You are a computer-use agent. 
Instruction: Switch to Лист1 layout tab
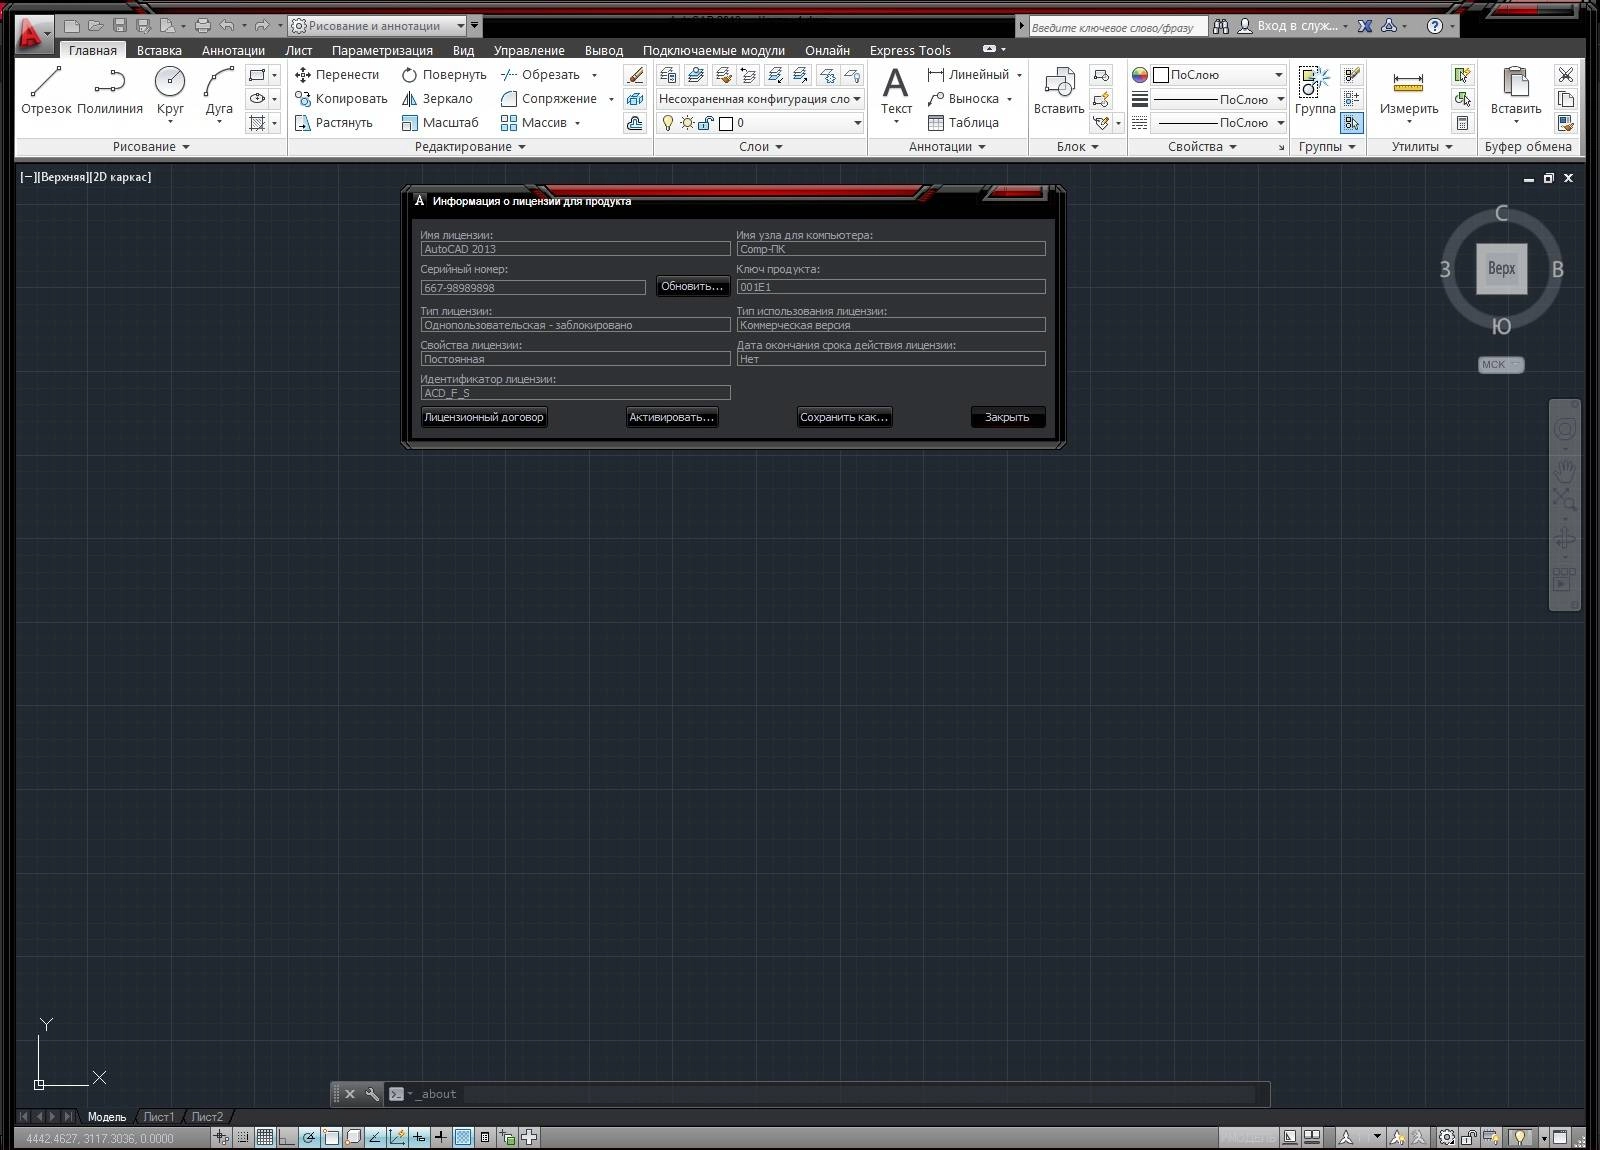(x=158, y=1117)
